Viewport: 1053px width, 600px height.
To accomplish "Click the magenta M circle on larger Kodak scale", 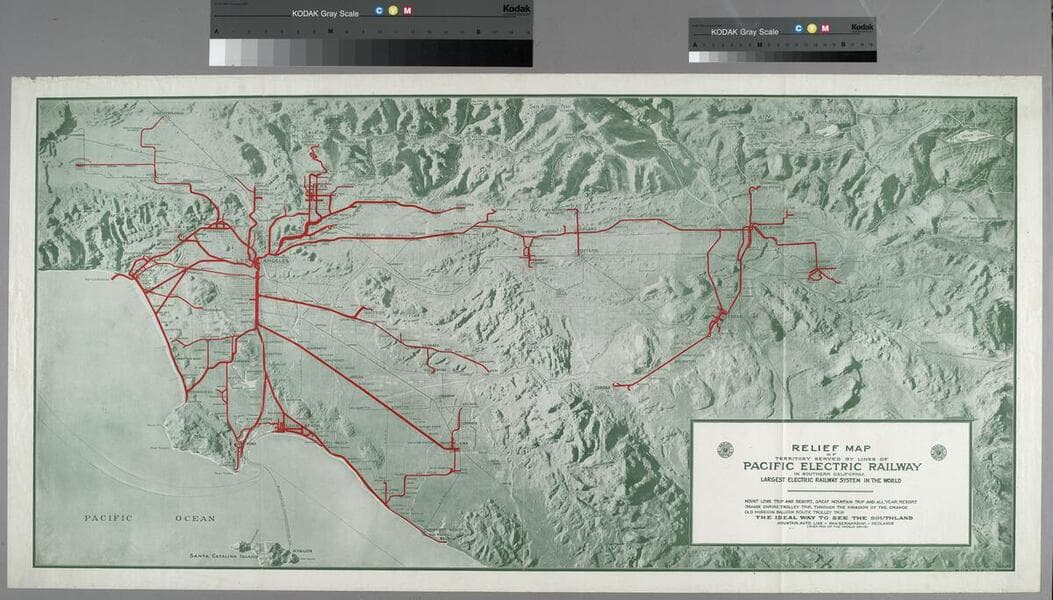I will [x=407, y=11].
